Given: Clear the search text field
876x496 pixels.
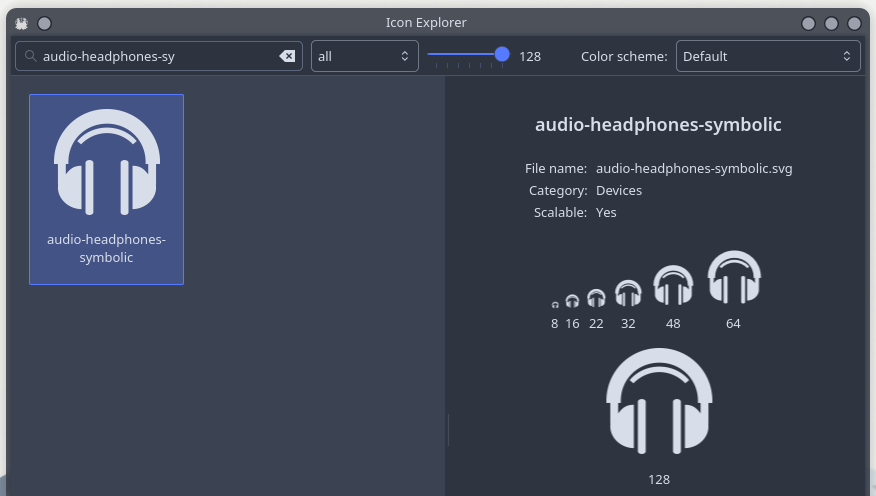Looking at the screenshot, I should [x=287, y=57].
